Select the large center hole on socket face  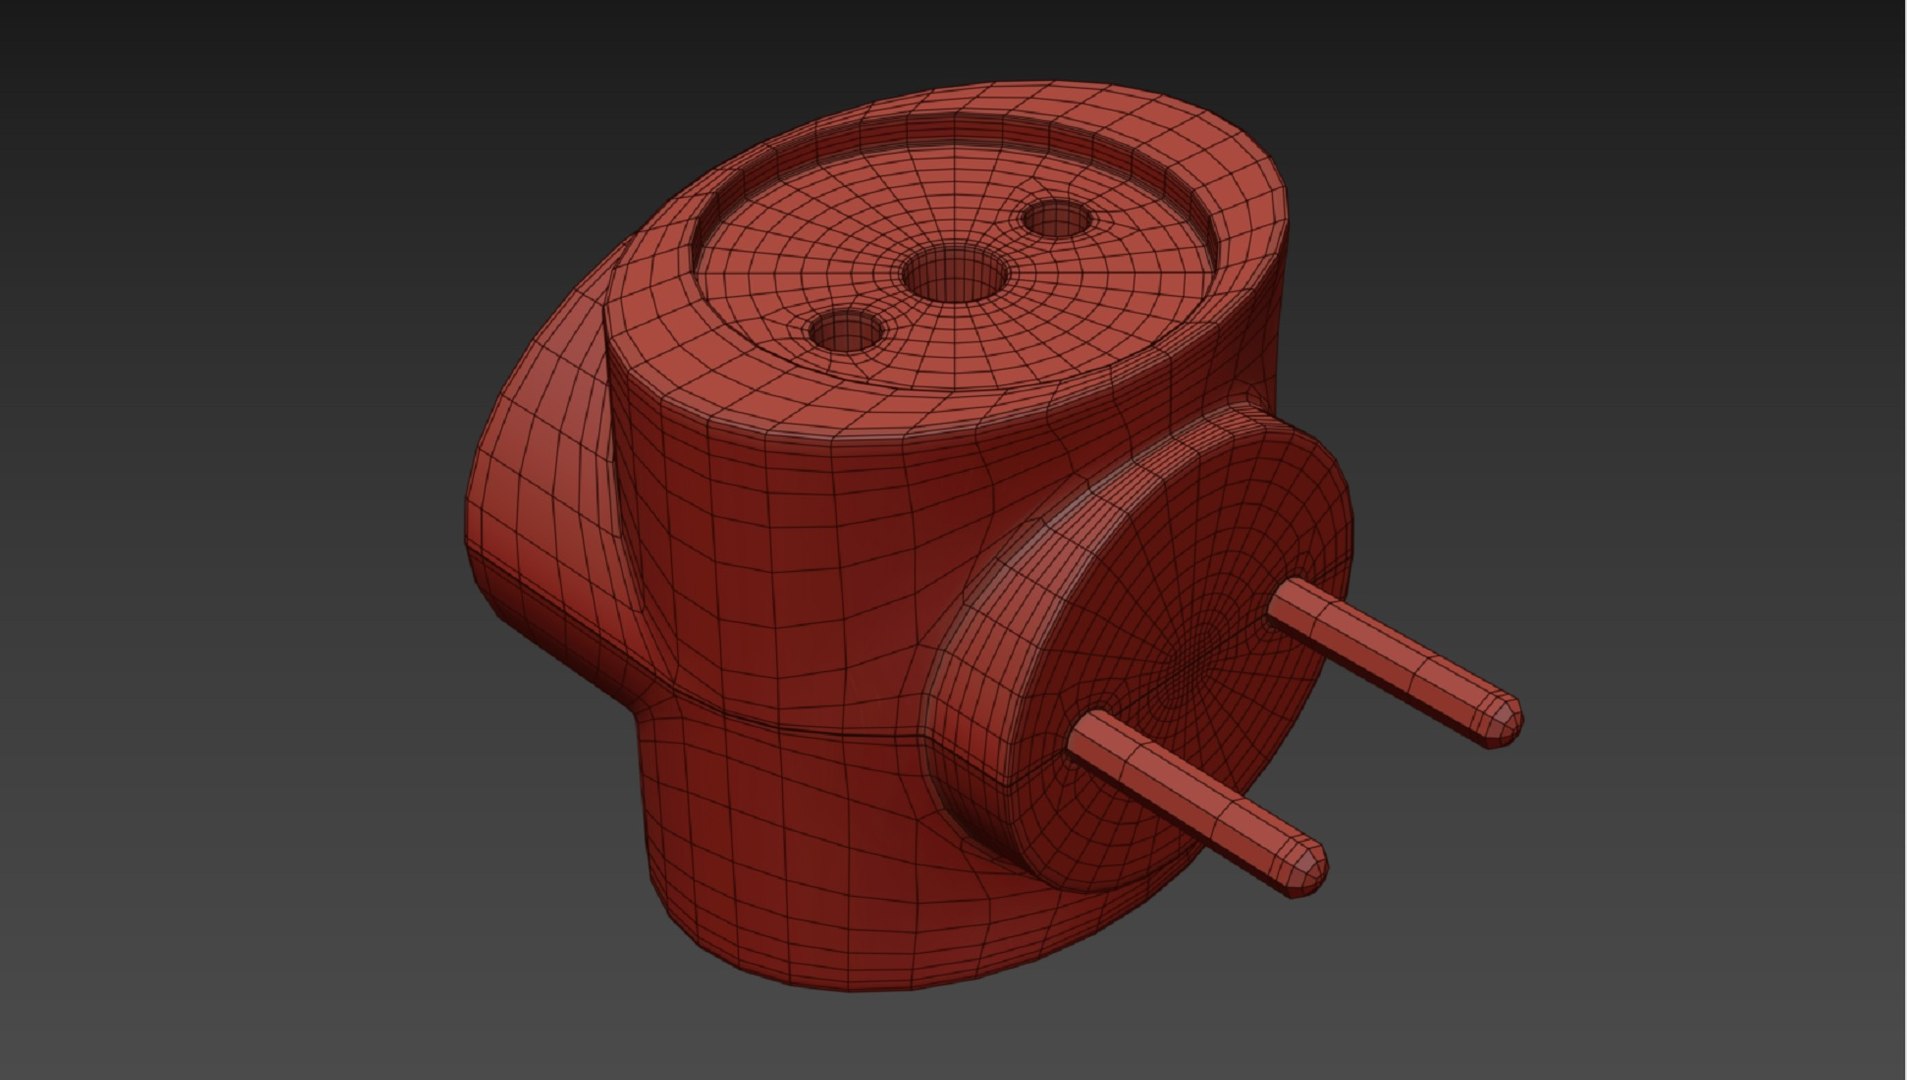954,274
